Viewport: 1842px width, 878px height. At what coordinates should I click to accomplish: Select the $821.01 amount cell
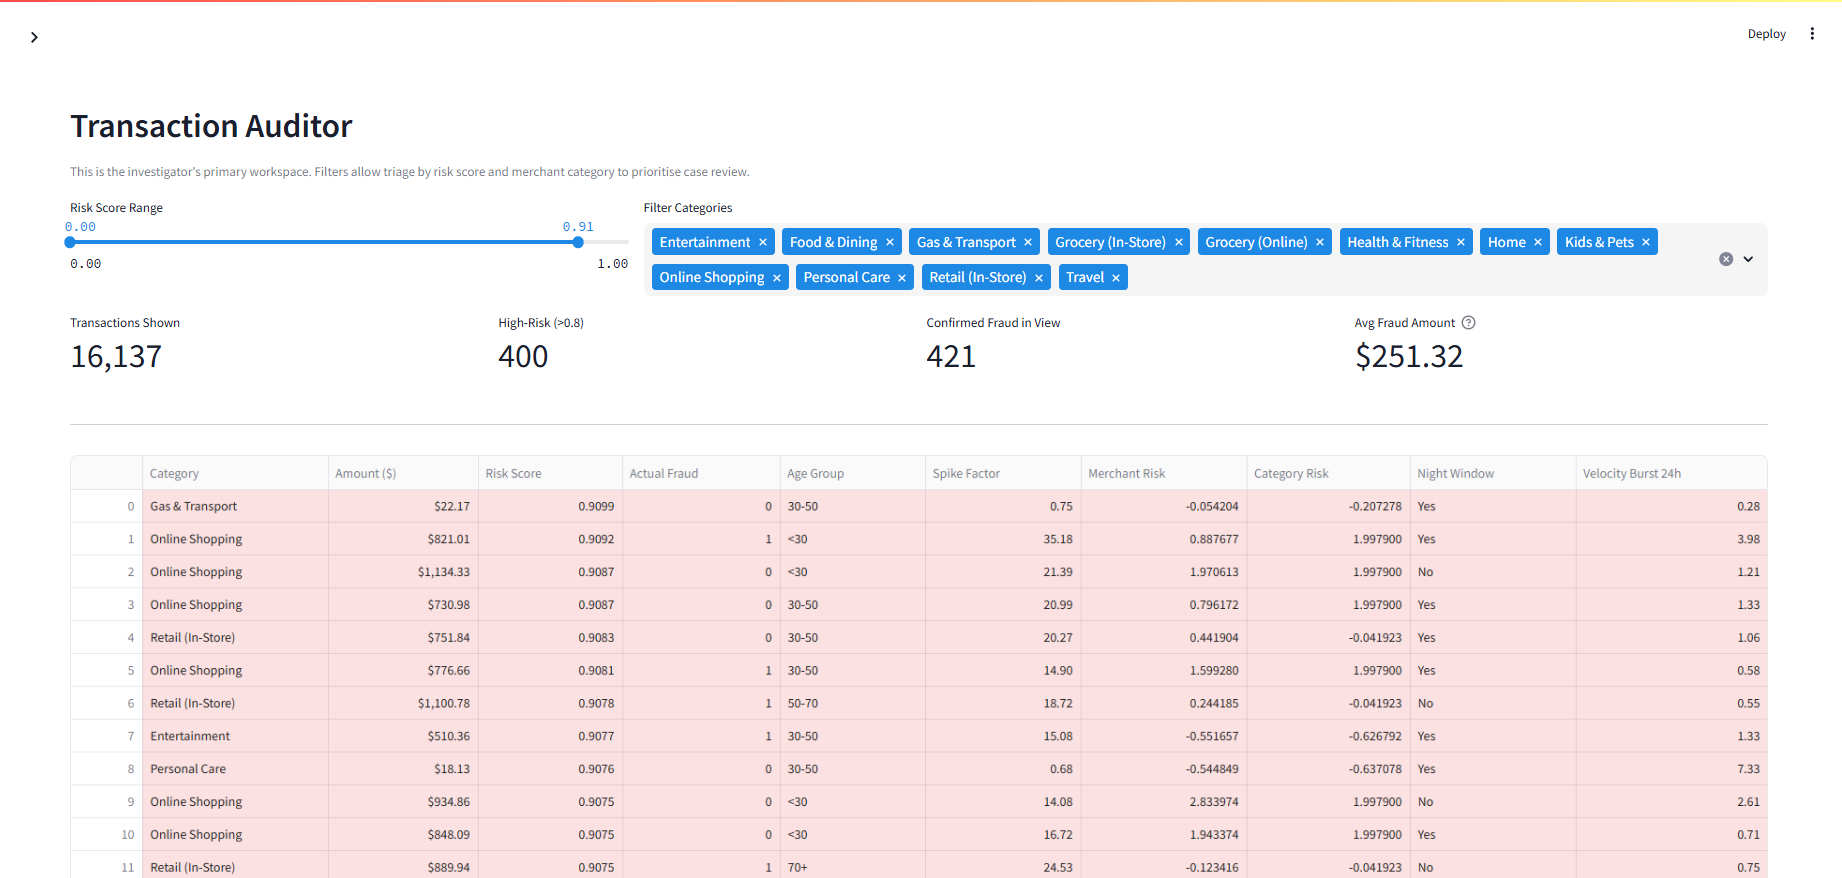coord(403,539)
